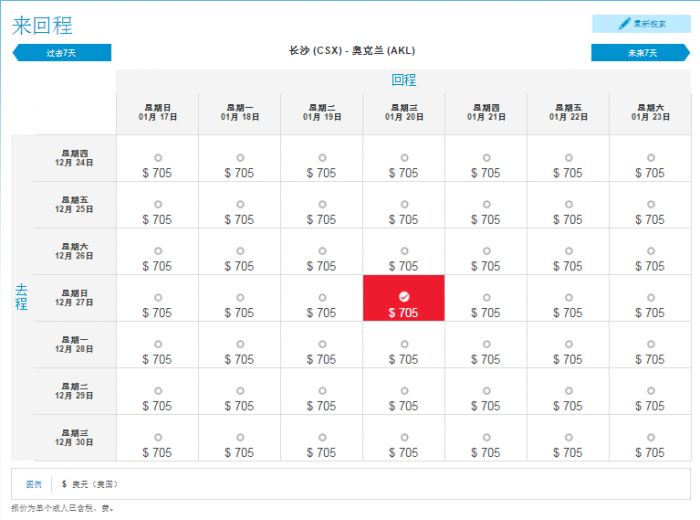The height and width of the screenshot is (520, 700).
Task: Select fare for 12月24日 depart, 01月23日 return
Action: point(650,158)
